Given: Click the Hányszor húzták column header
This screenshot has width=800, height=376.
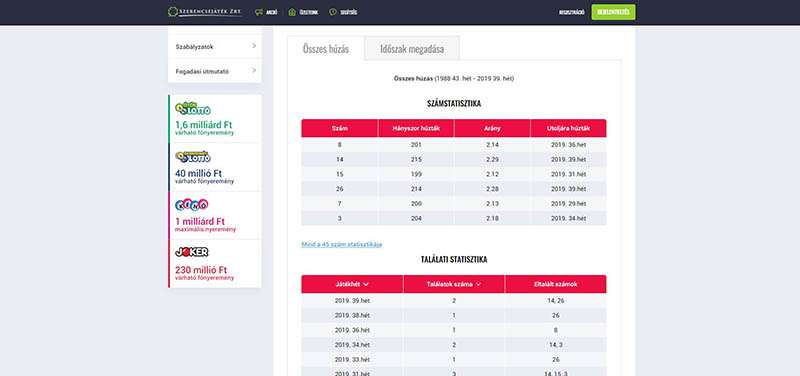Looking at the screenshot, I should point(416,129).
